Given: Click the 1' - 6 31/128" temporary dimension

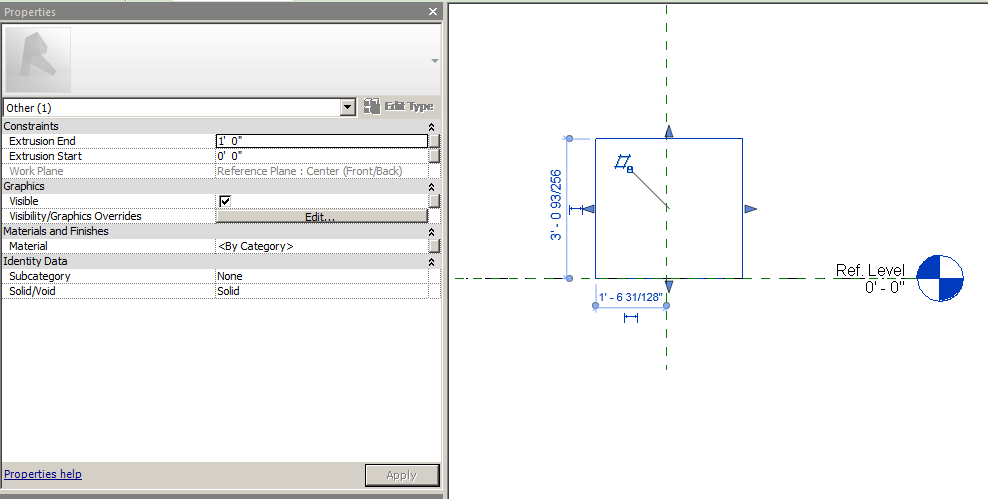Looking at the screenshot, I should coord(630,297).
